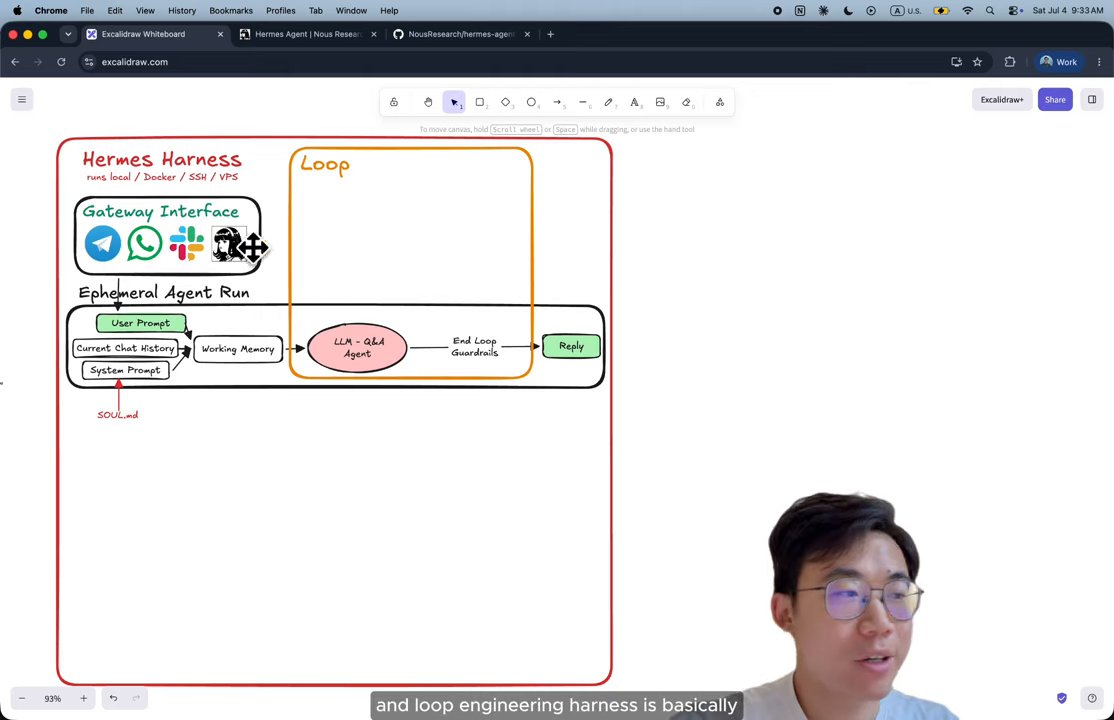
Task: Select the freehand Draw pencil tool
Action: click(609, 102)
